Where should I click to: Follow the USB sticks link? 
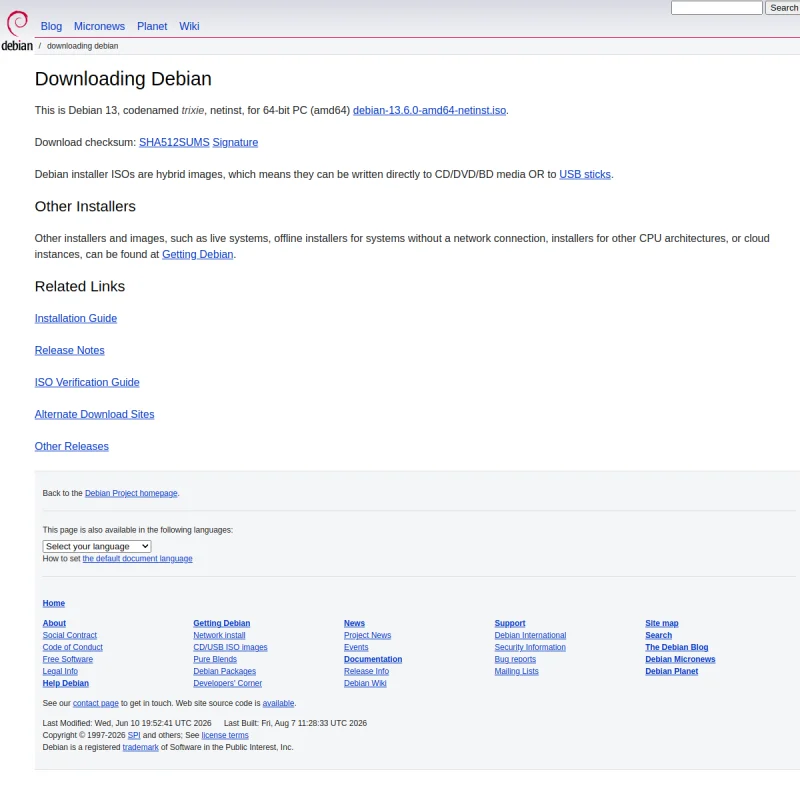click(x=585, y=174)
